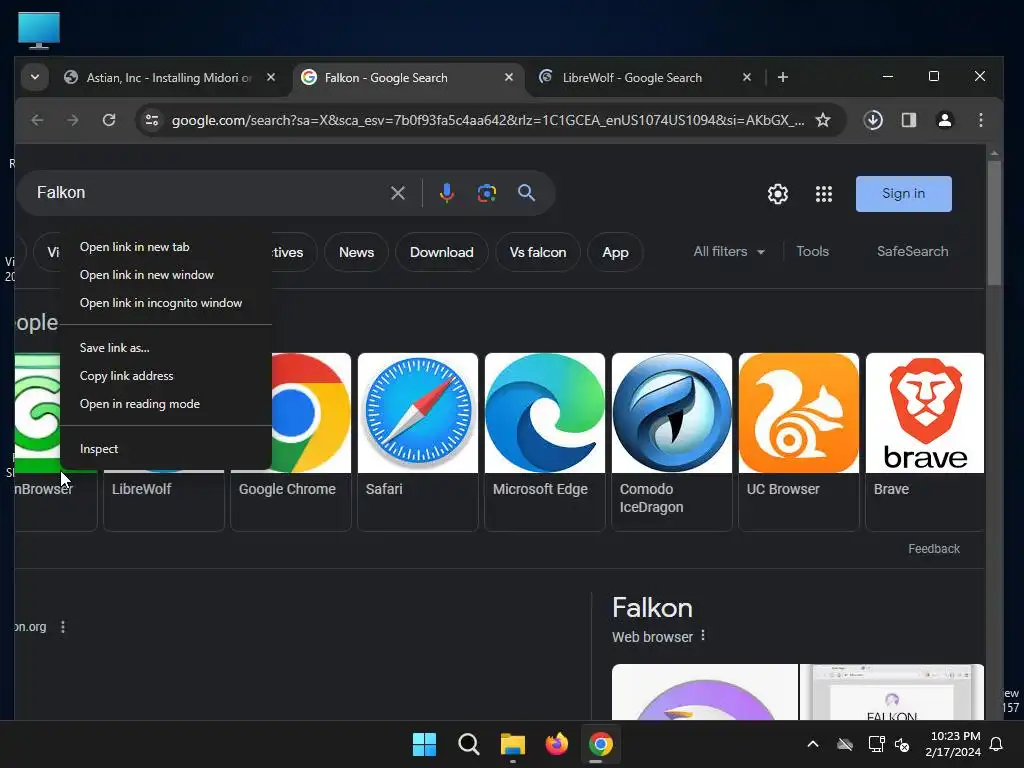This screenshot has width=1024, height=768.
Task: Clear the search query with X
Action: tap(398, 193)
